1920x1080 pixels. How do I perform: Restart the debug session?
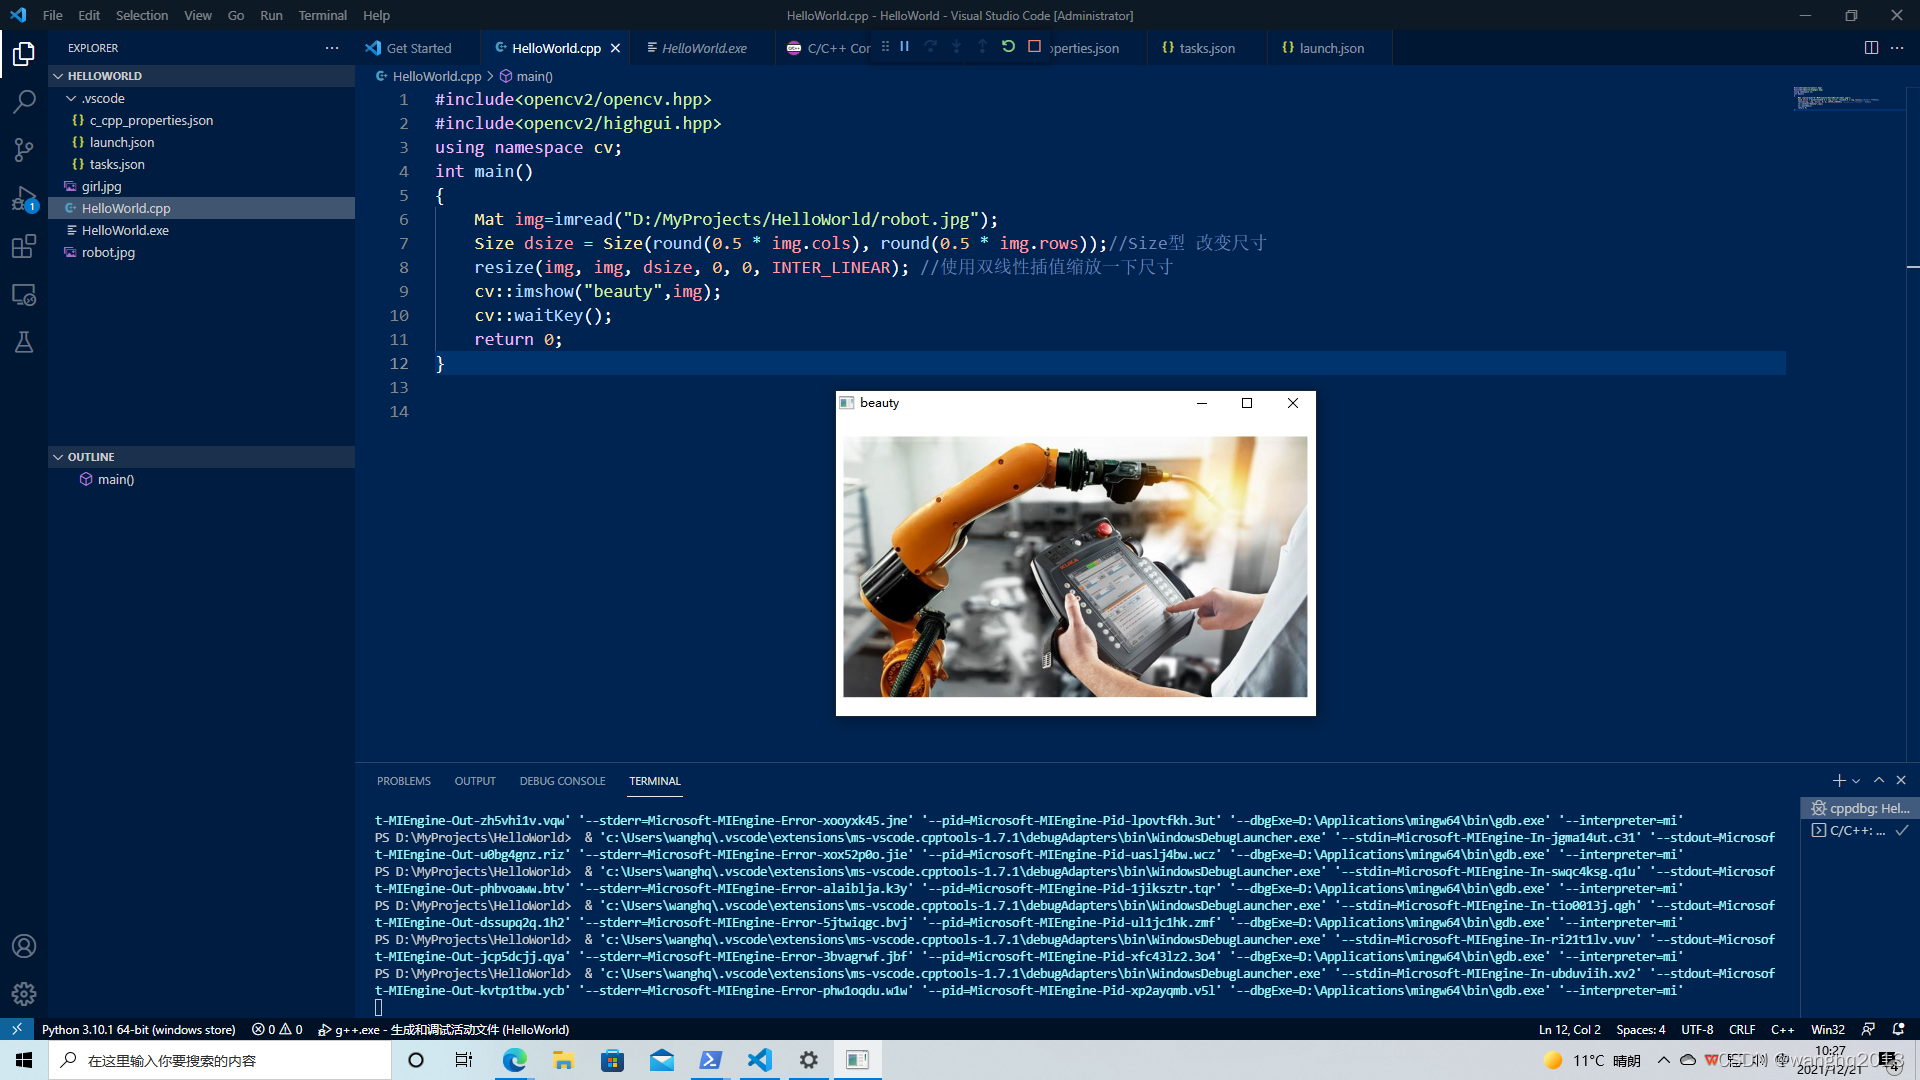pos(1008,47)
